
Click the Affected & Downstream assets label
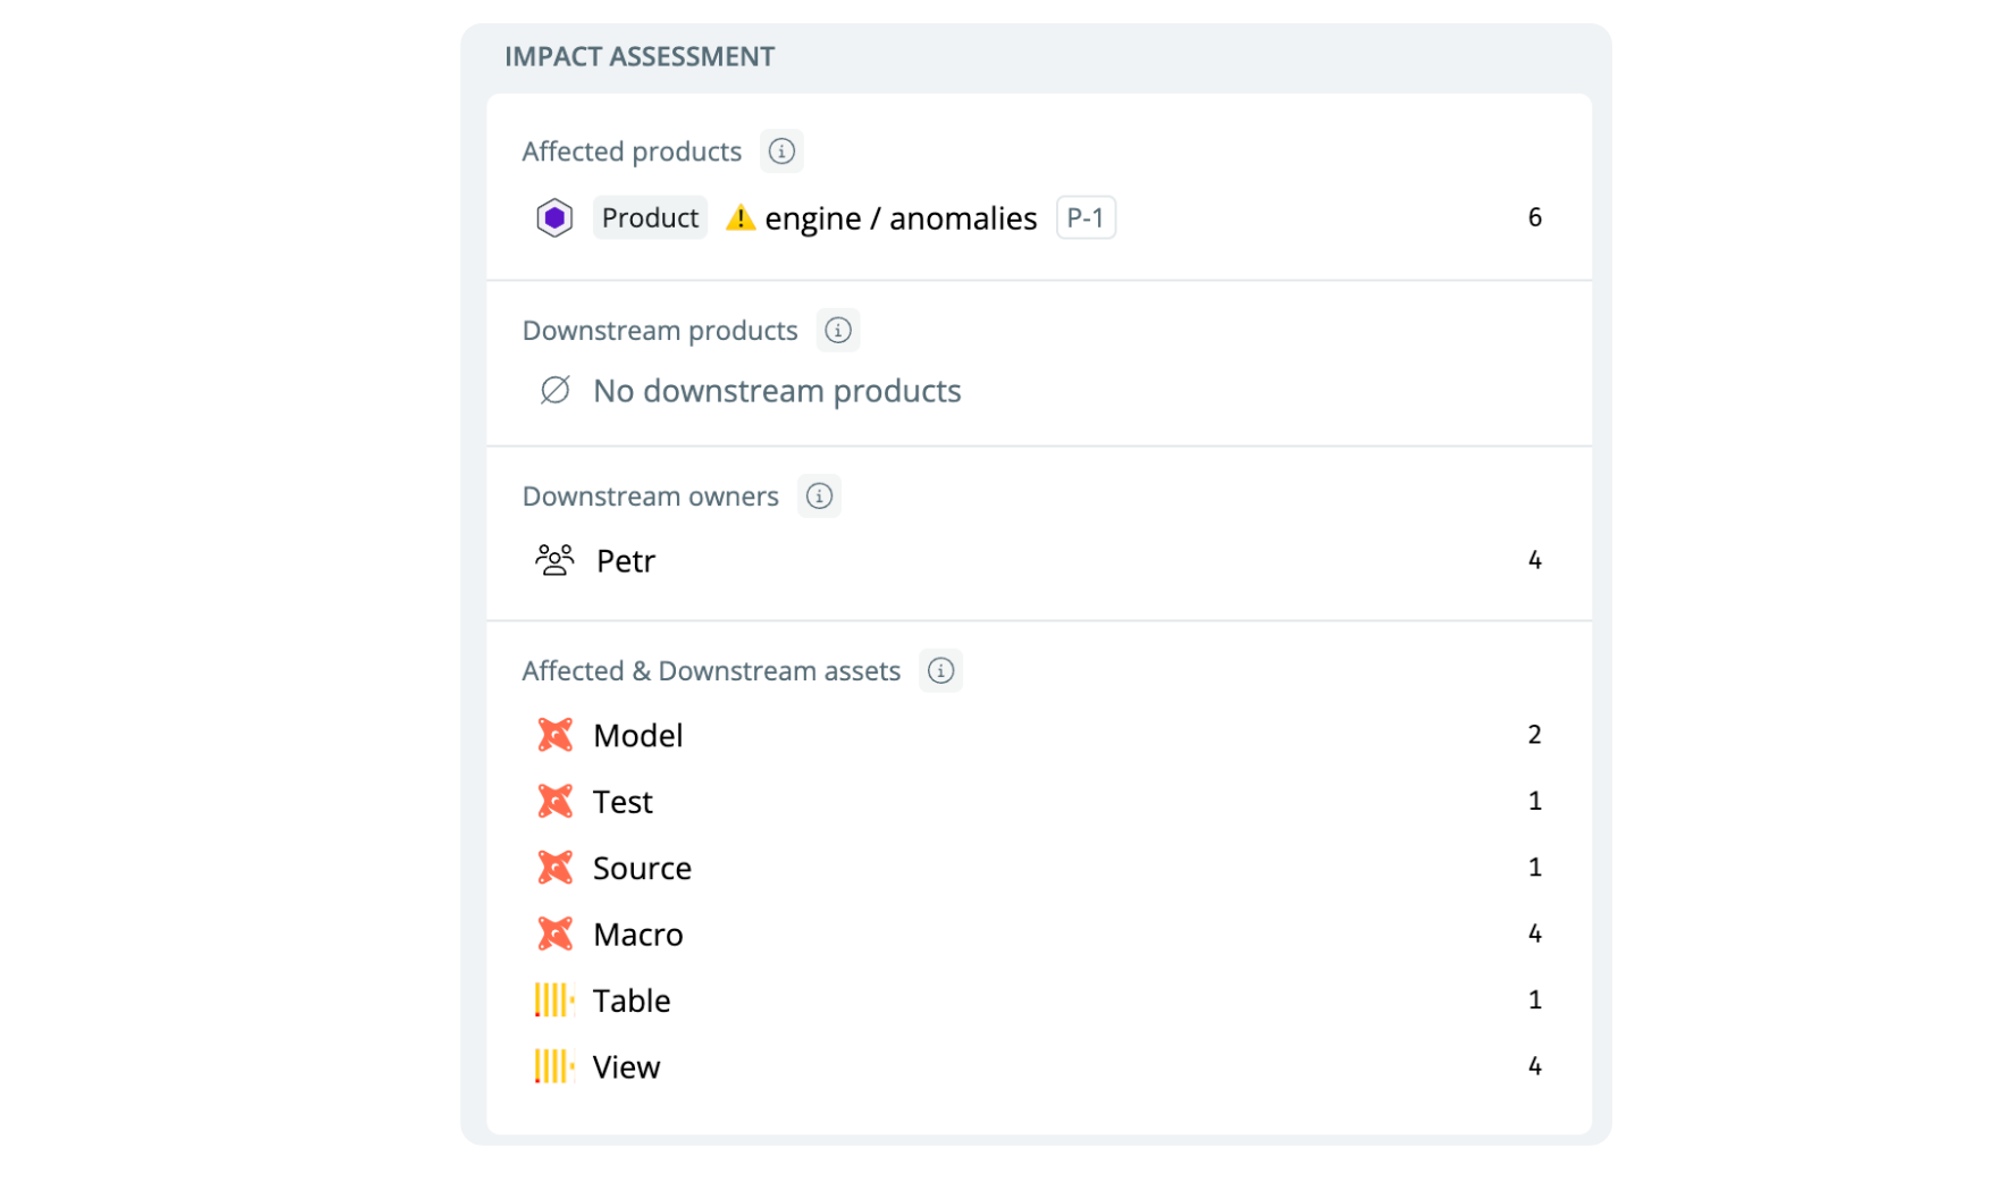coord(711,671)
